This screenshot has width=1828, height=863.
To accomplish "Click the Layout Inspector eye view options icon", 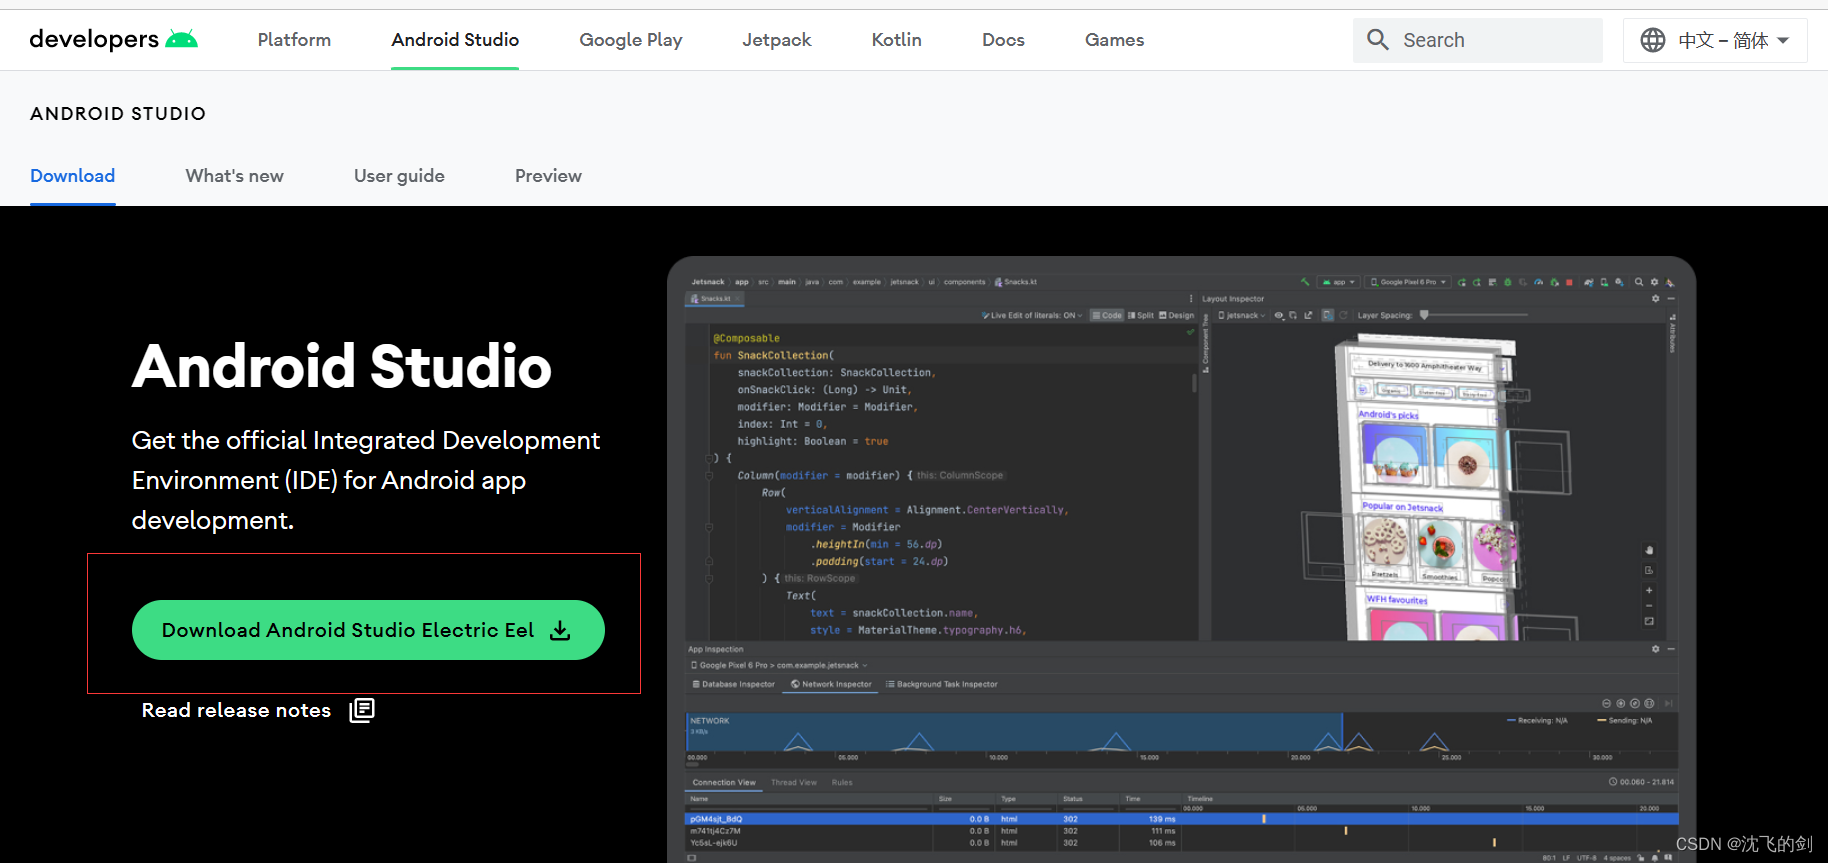I will coord(1280,315).
